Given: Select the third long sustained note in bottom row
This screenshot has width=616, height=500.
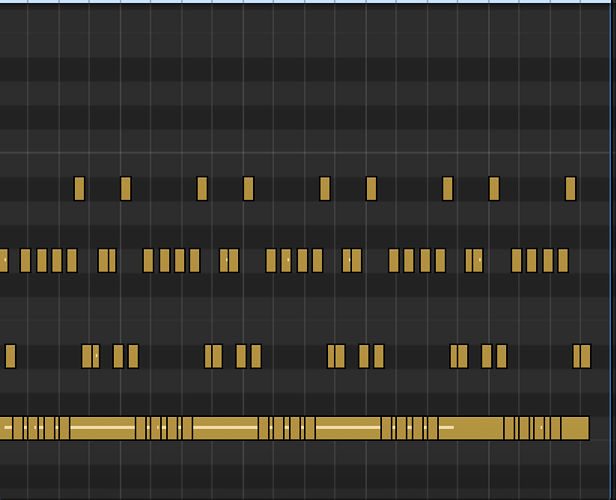Looking at the screenshot, I should [348, 428].
